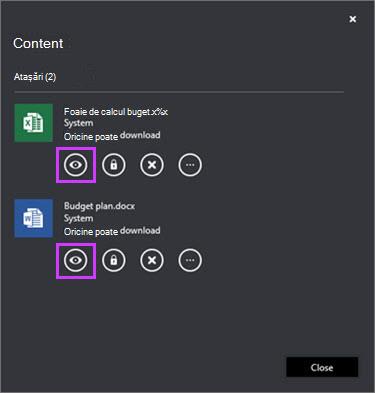Change Oricine poate download for Excel file
This screenshot has width=375, height=393.
[112, 136]
